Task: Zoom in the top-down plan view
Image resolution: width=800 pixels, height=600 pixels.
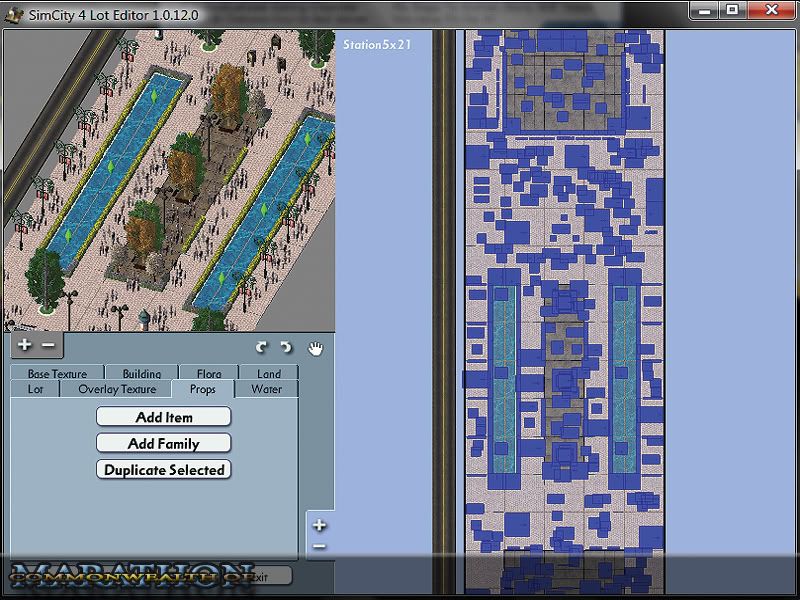Action: 319,525
